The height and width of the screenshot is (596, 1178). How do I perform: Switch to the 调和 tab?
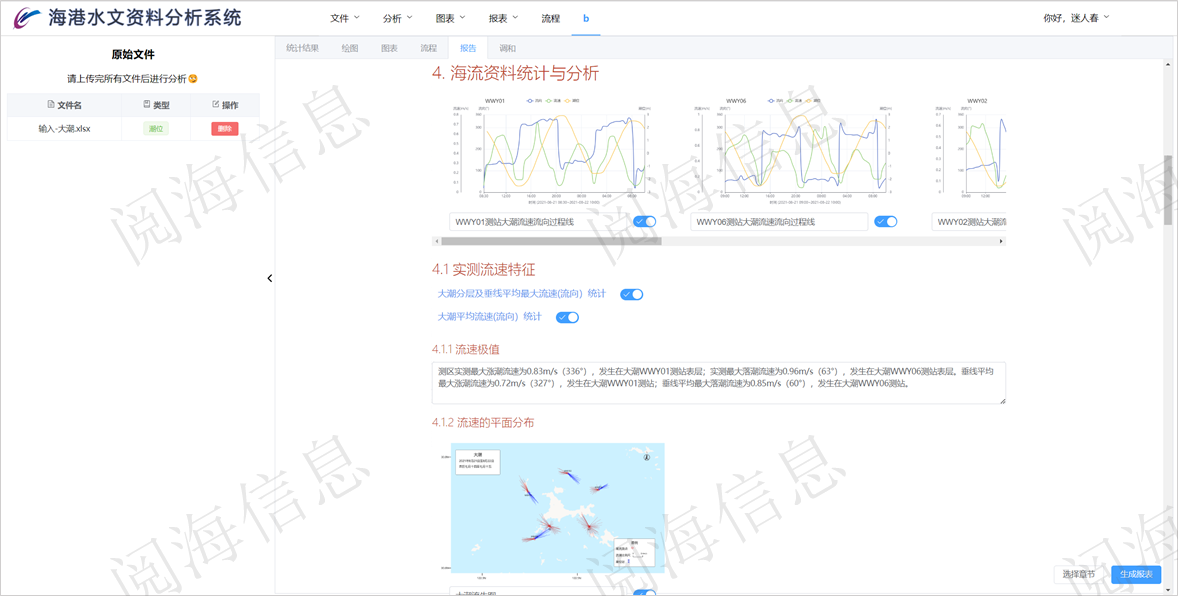(x=508, y=46)
